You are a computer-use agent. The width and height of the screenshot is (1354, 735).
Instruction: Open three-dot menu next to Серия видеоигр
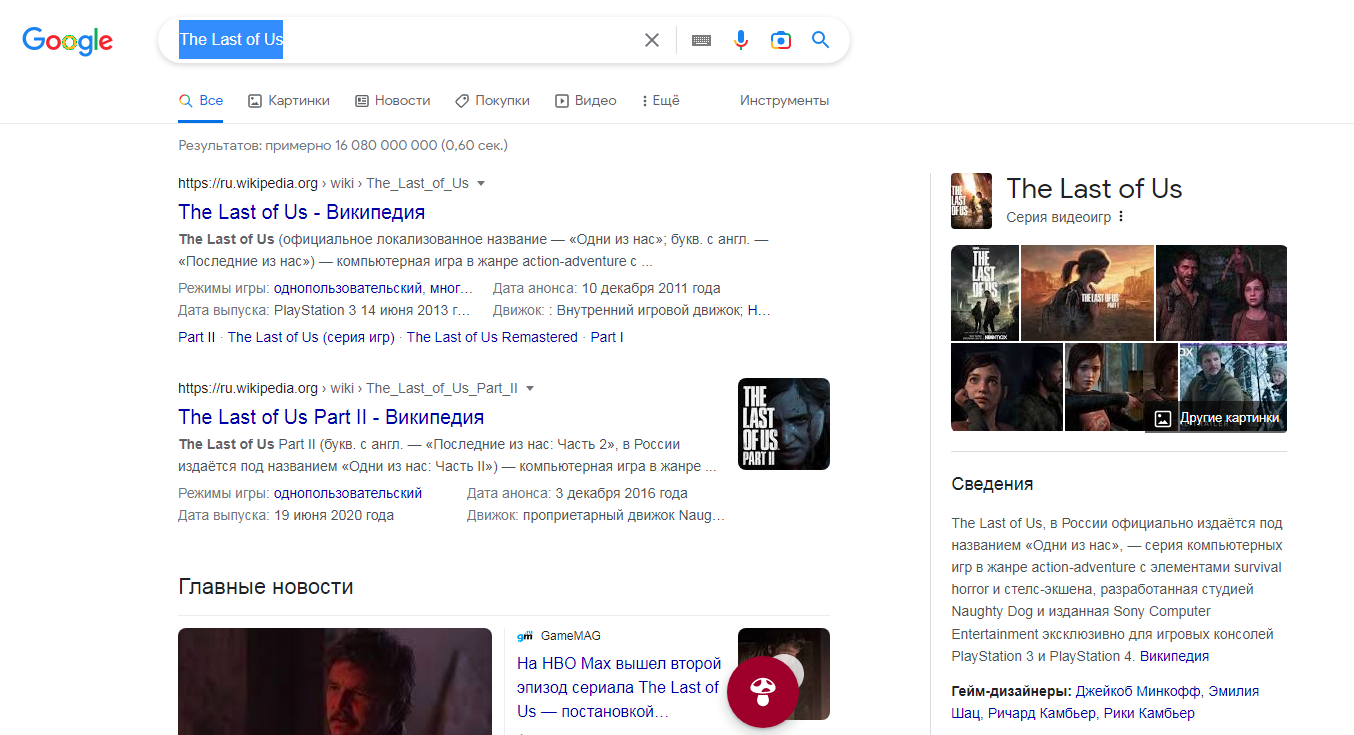click(1121, 217)
